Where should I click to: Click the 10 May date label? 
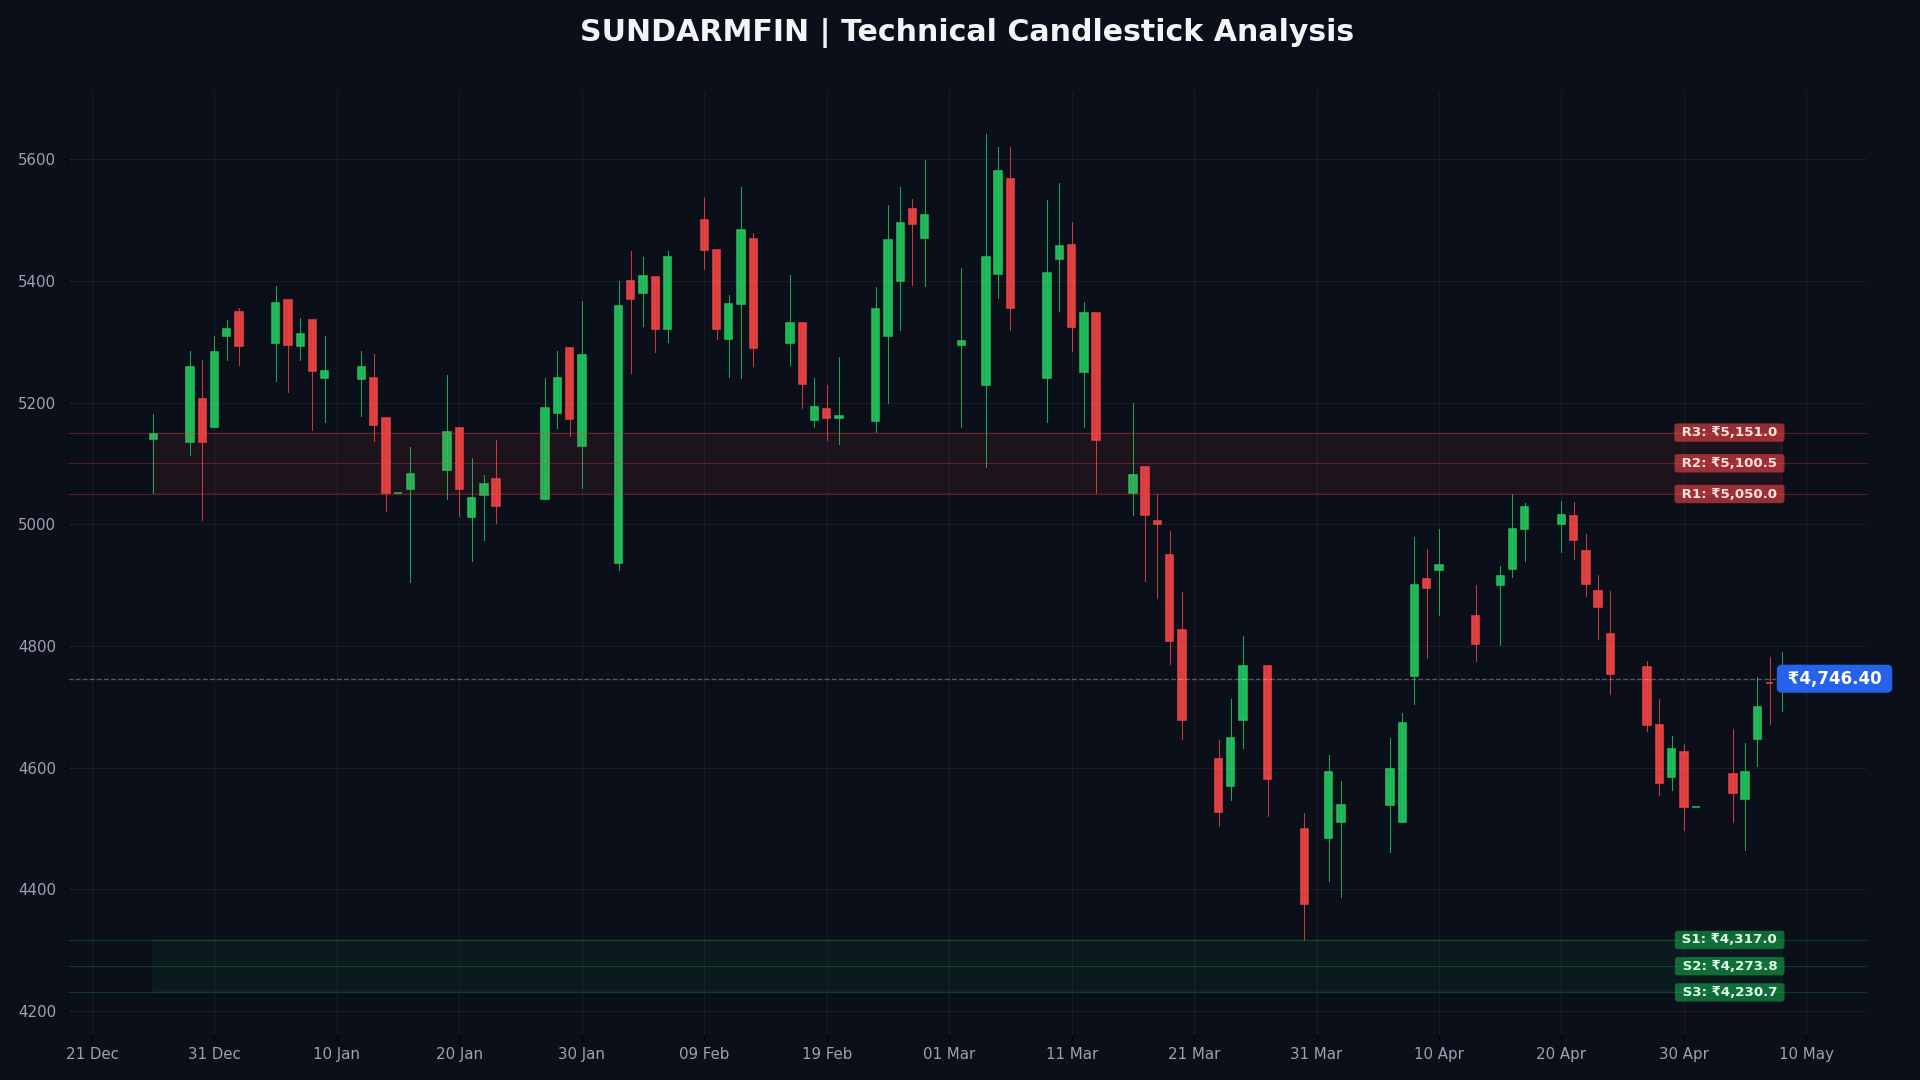point(1806,1054)
